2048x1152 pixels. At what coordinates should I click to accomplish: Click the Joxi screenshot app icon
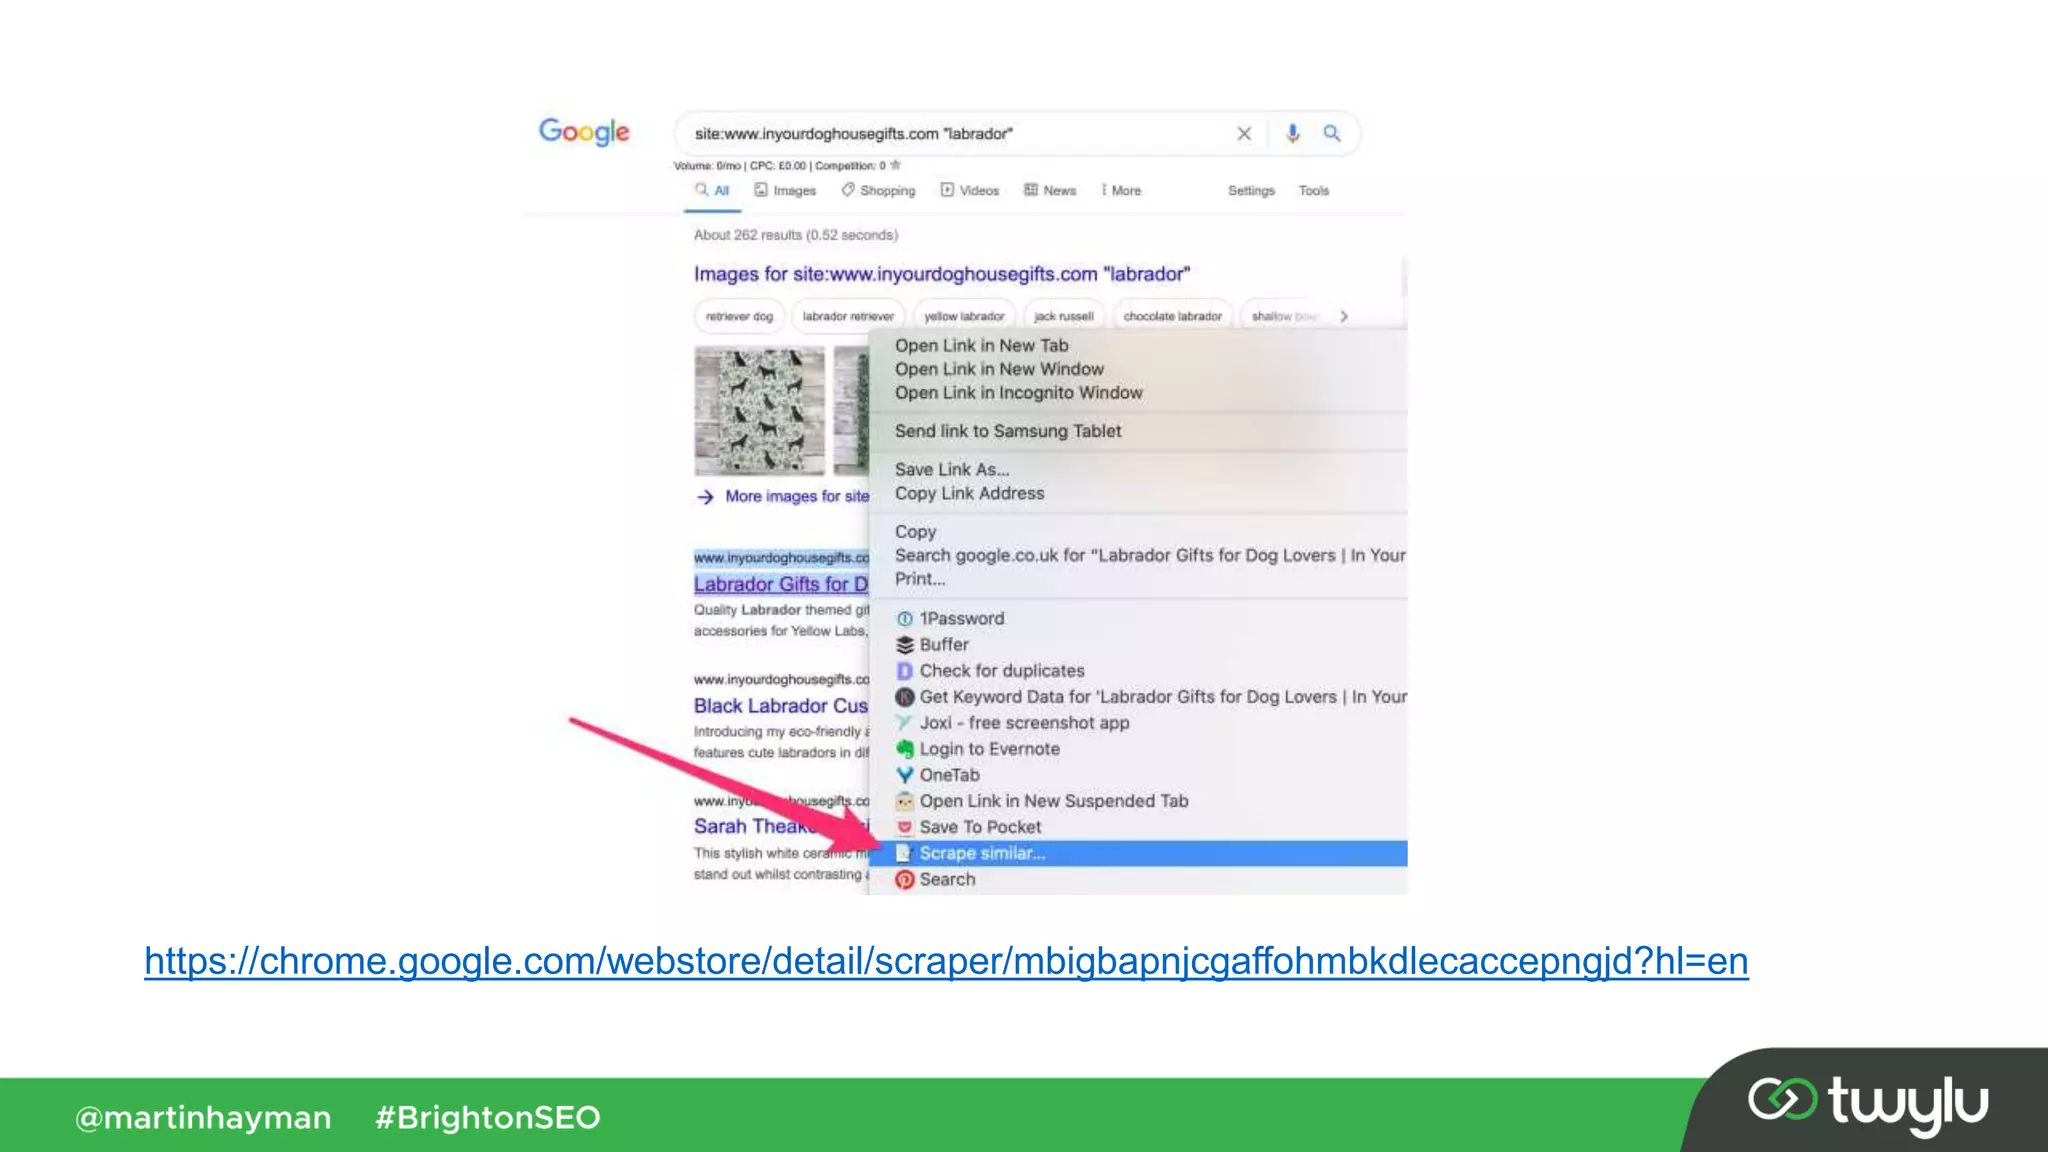pos(905,723)
